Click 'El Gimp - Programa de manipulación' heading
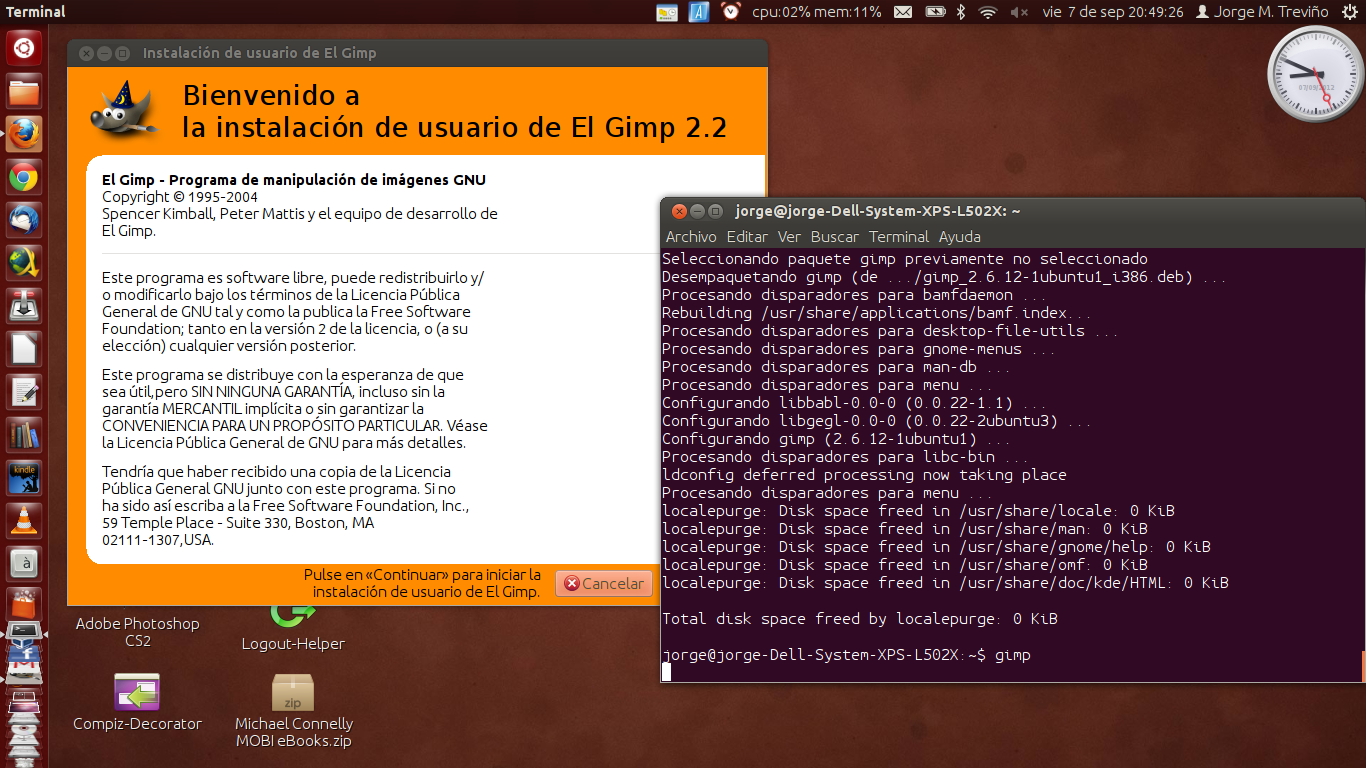Viewport: 1366px width, 768px height. 294,180
